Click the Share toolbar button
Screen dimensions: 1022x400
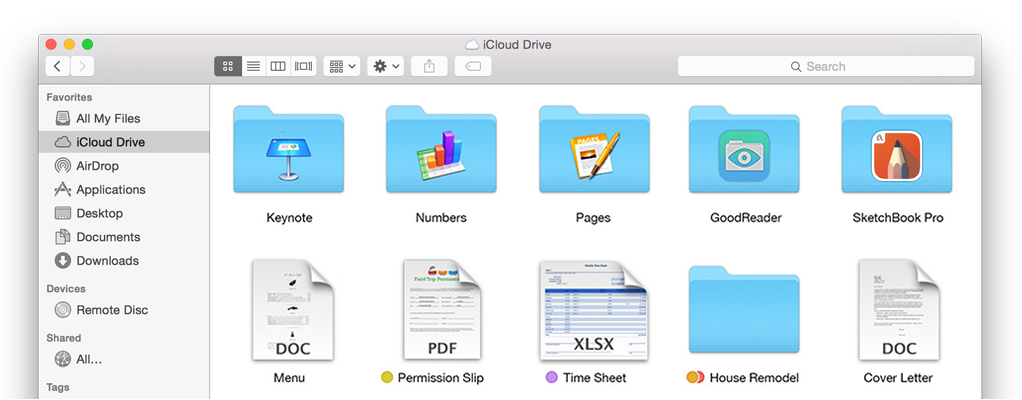click(x=429, y=66)
